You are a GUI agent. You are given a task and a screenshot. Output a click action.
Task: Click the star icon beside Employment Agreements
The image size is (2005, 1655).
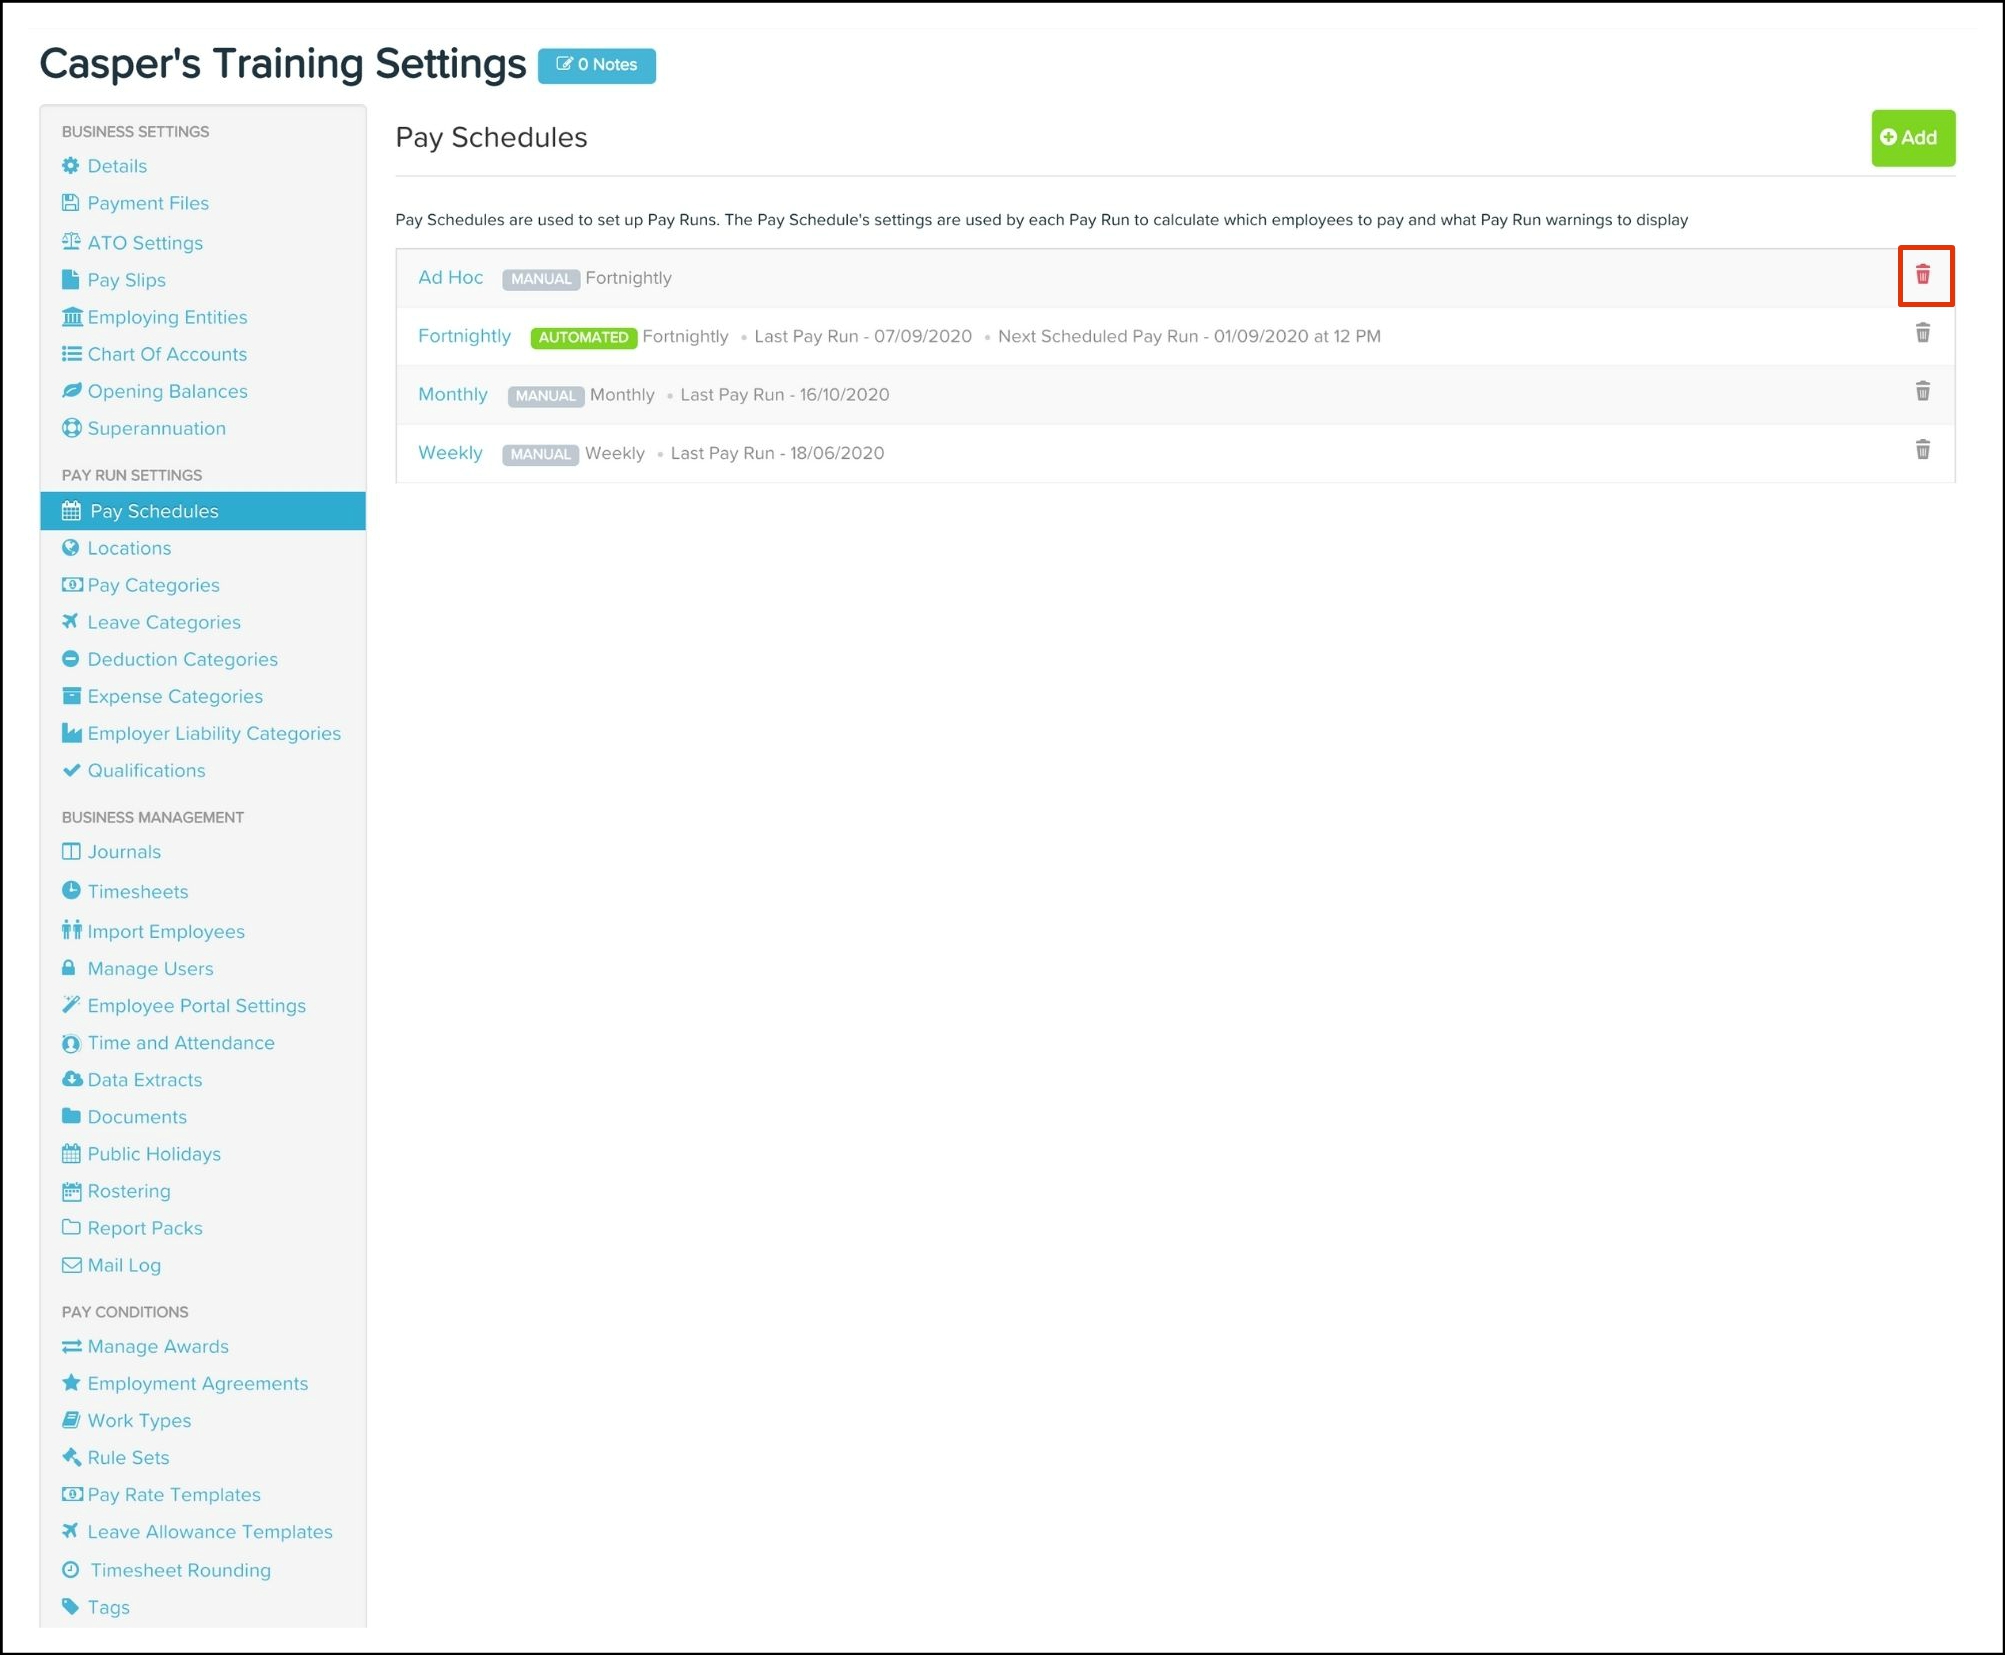click(x=71, y=1383)
